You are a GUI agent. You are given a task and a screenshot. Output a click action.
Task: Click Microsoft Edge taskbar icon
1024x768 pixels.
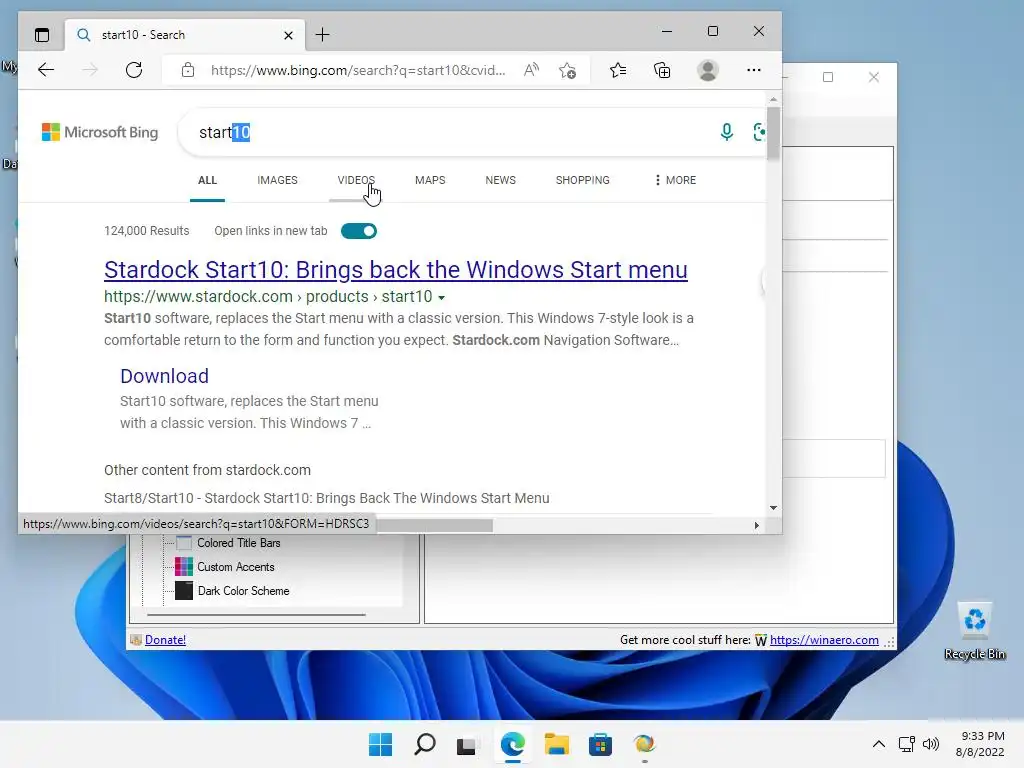point(513,744)
